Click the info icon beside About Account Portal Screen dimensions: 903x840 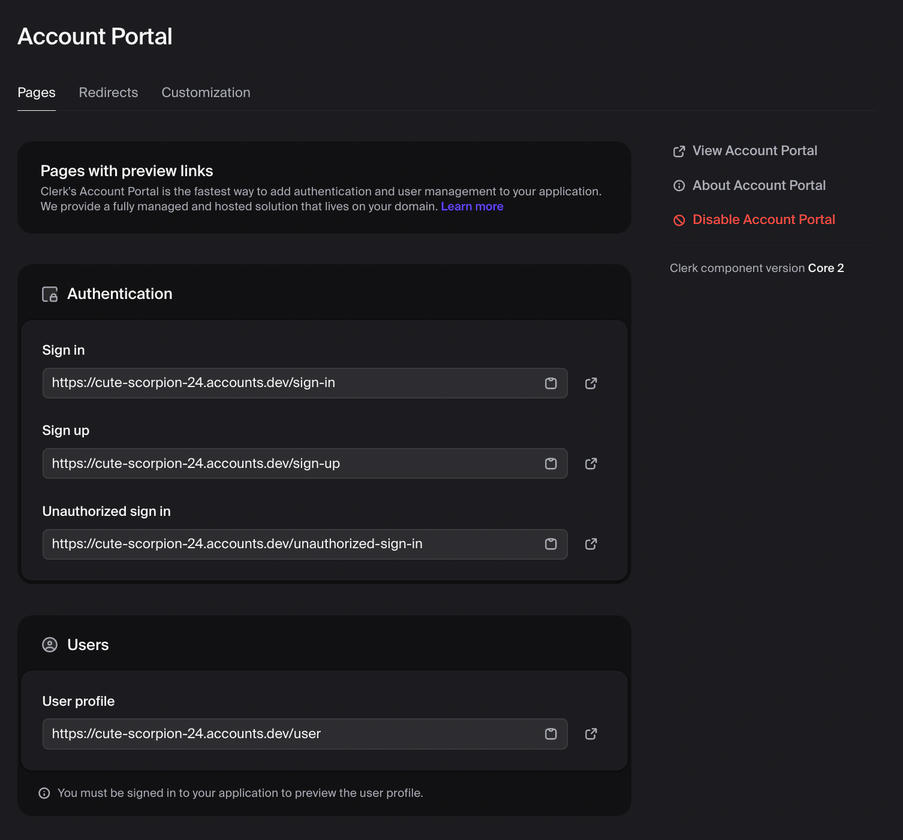[677, 185]
